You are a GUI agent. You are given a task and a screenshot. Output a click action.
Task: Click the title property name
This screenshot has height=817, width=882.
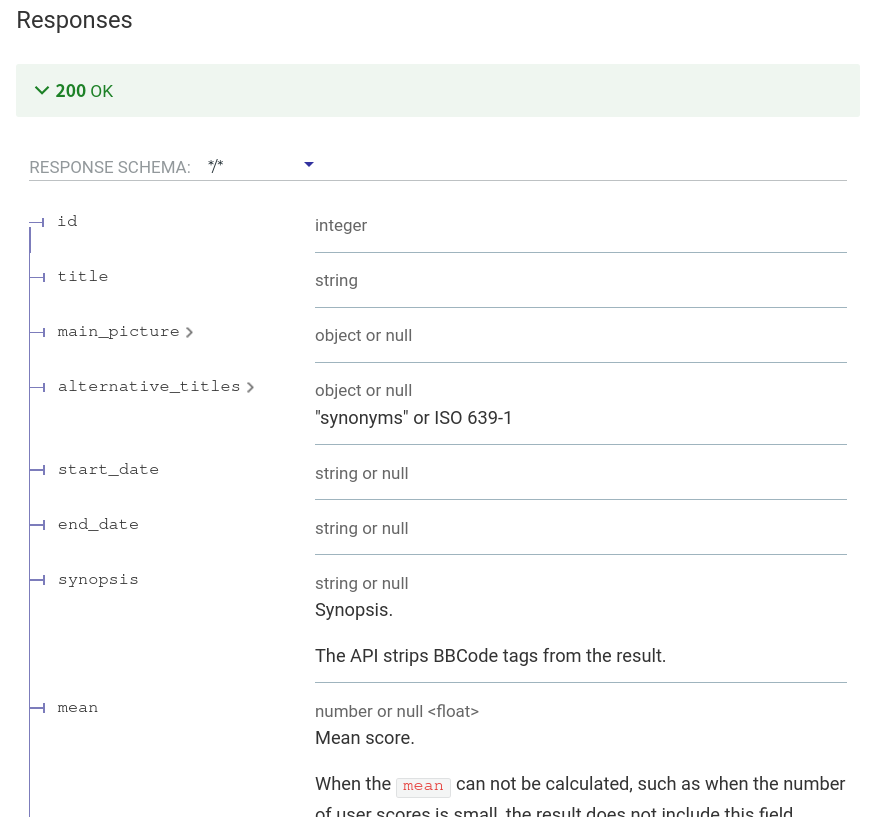click(x=83, y=276)
